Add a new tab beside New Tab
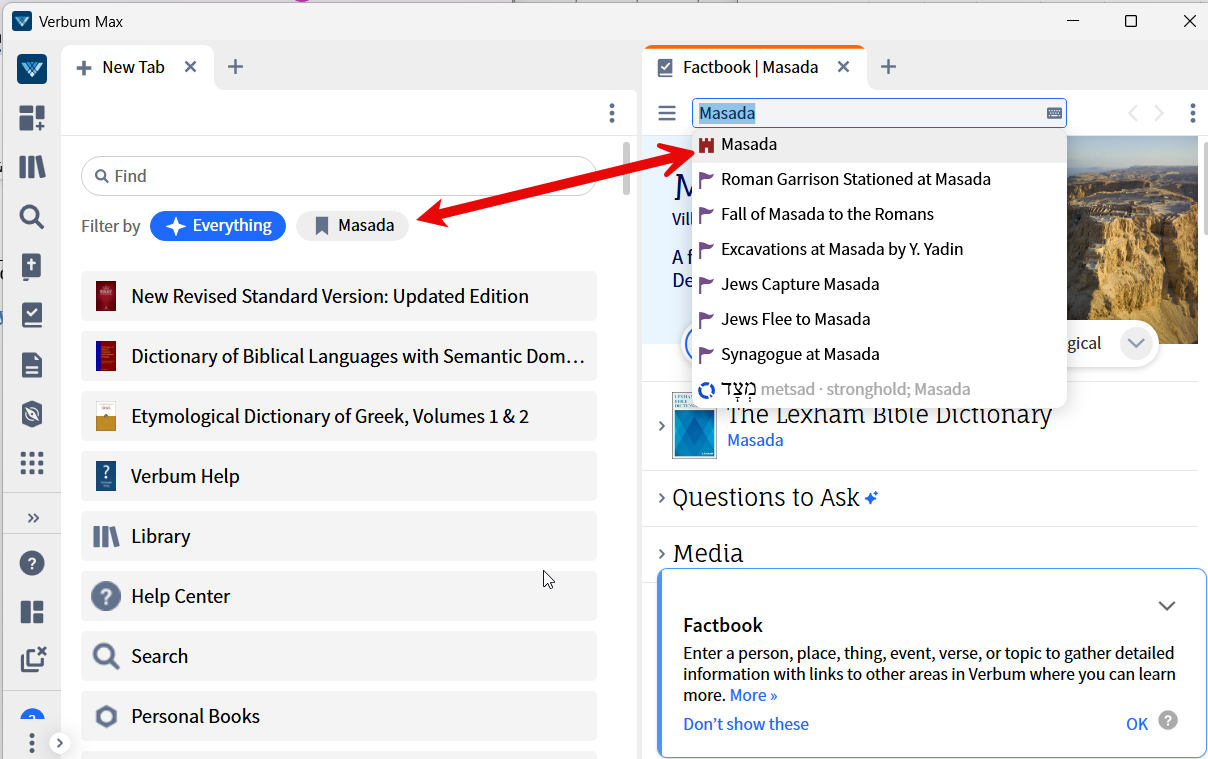This screenshot has height=759, width=1208. pyautogui.click(x=235, y=67)
